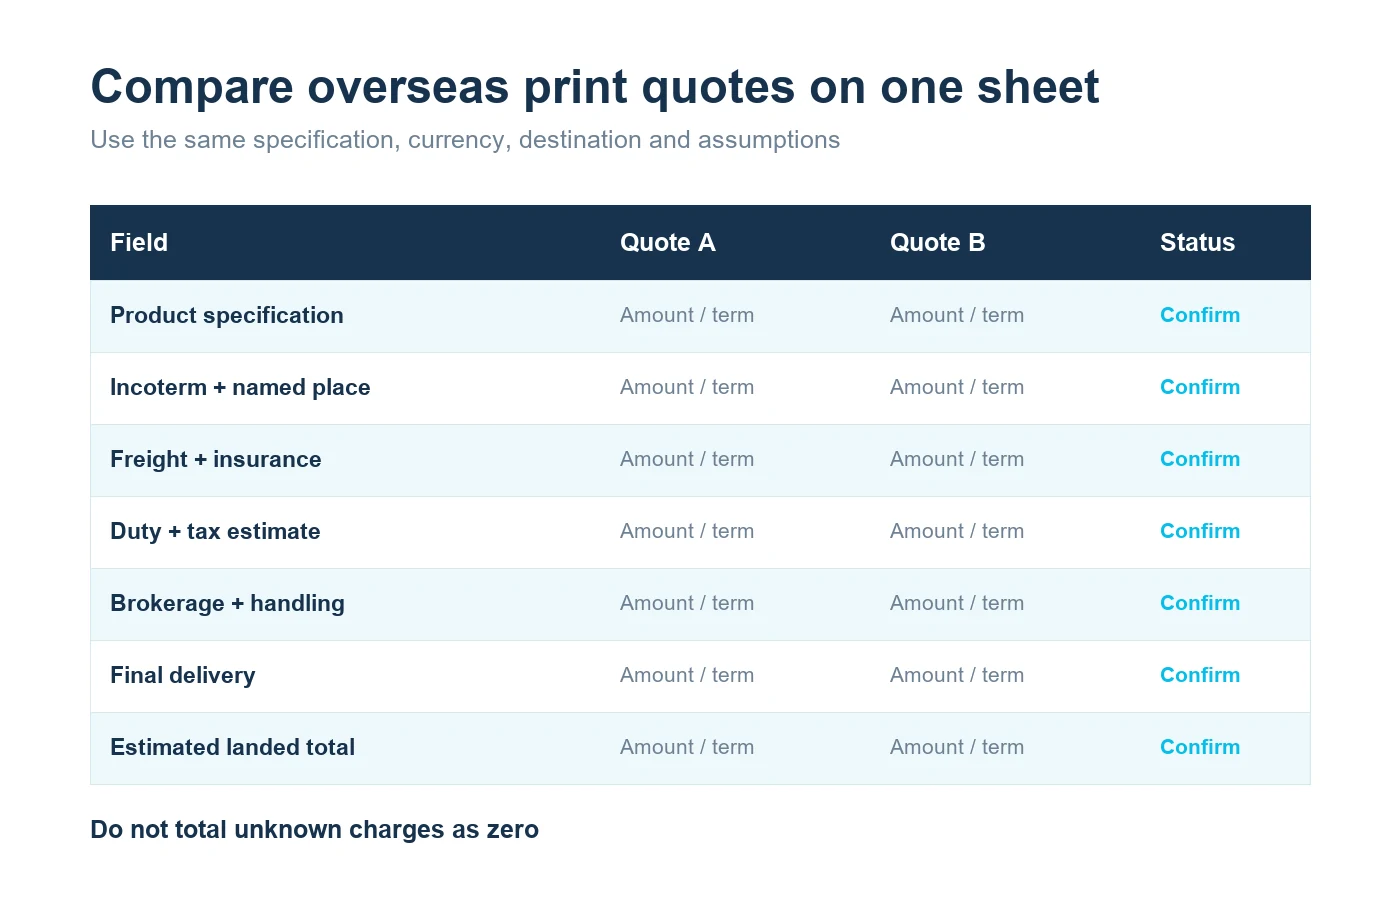The height and width of the screenshot is (900, 1400).
Task: Click the Estimated landed total label
Action: point(233,747)
